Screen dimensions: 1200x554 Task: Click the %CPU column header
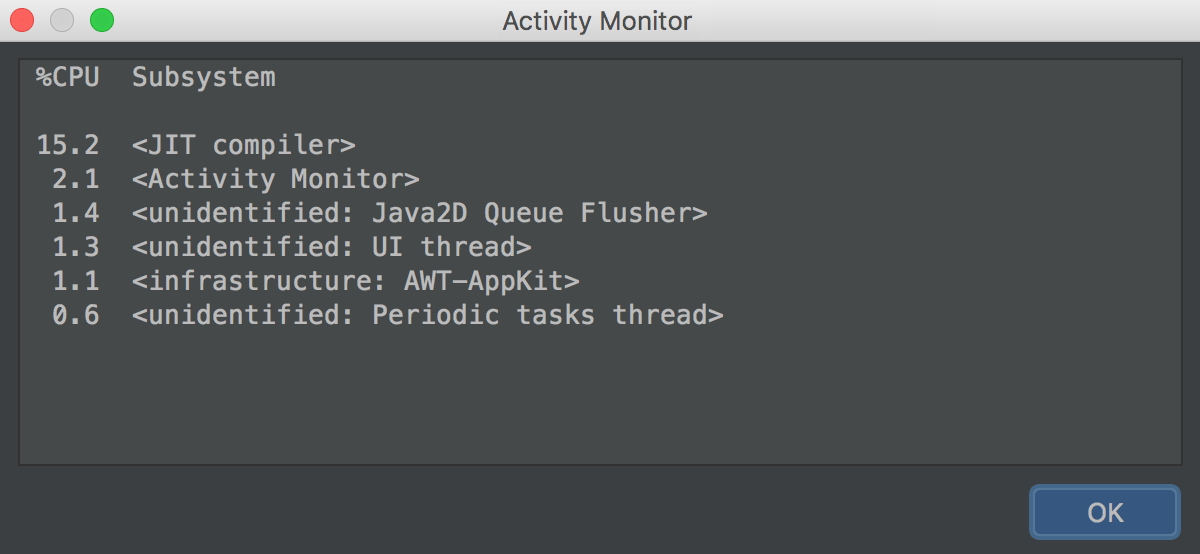point(68,77)
